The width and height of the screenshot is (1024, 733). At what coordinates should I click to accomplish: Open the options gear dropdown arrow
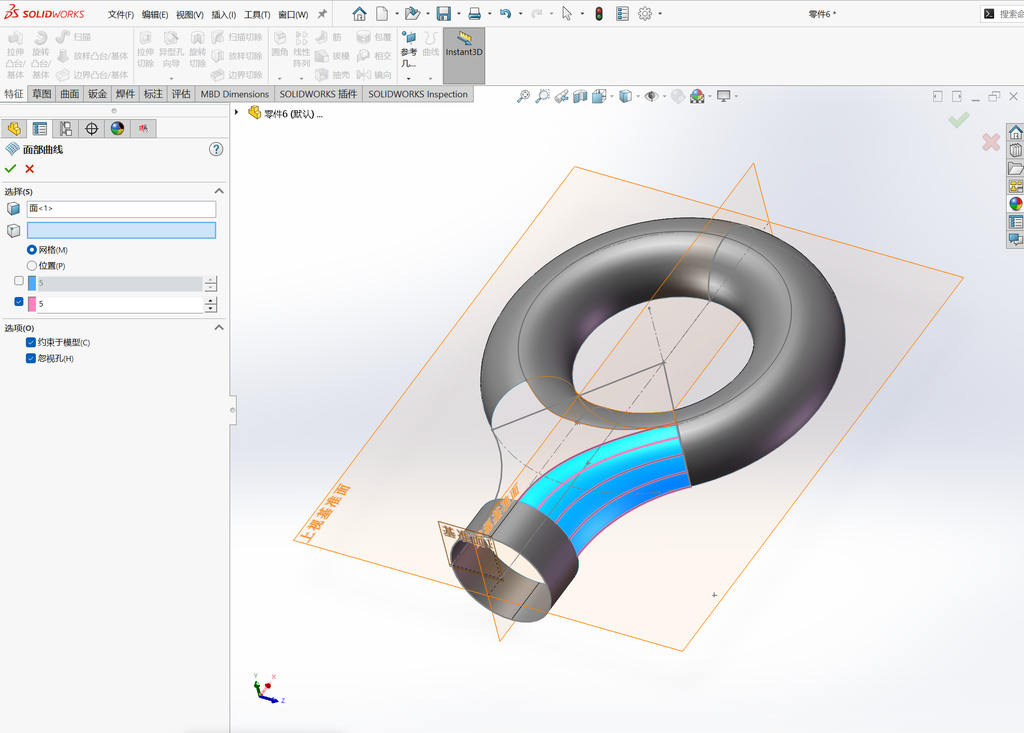[660, 14]
